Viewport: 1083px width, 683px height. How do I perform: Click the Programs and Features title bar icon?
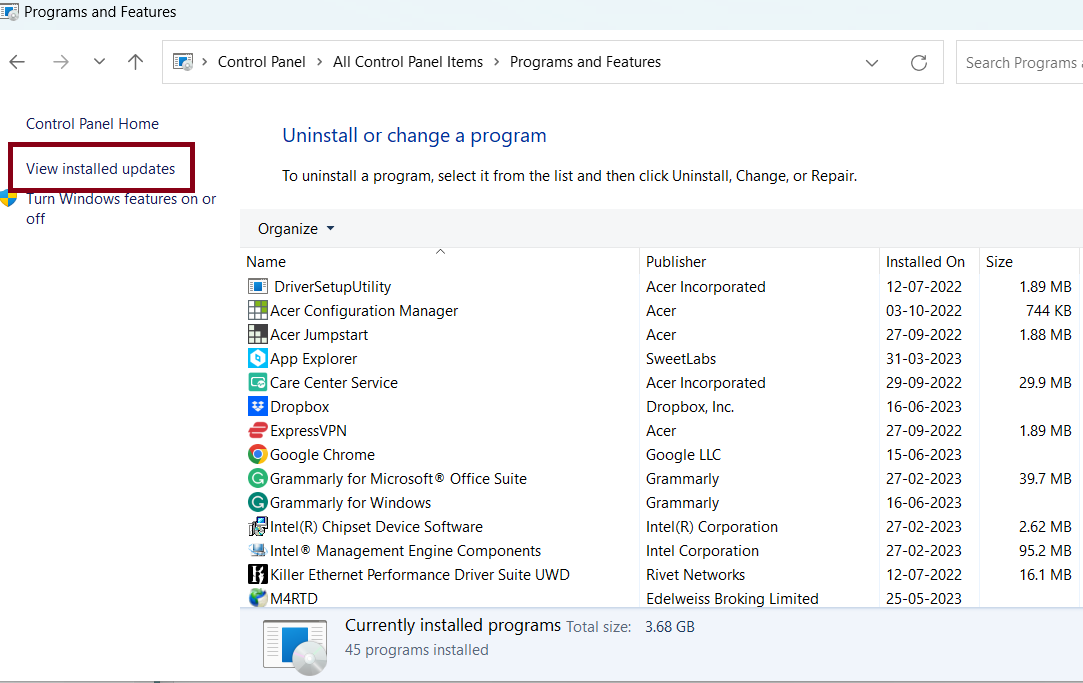coord(10,12)
